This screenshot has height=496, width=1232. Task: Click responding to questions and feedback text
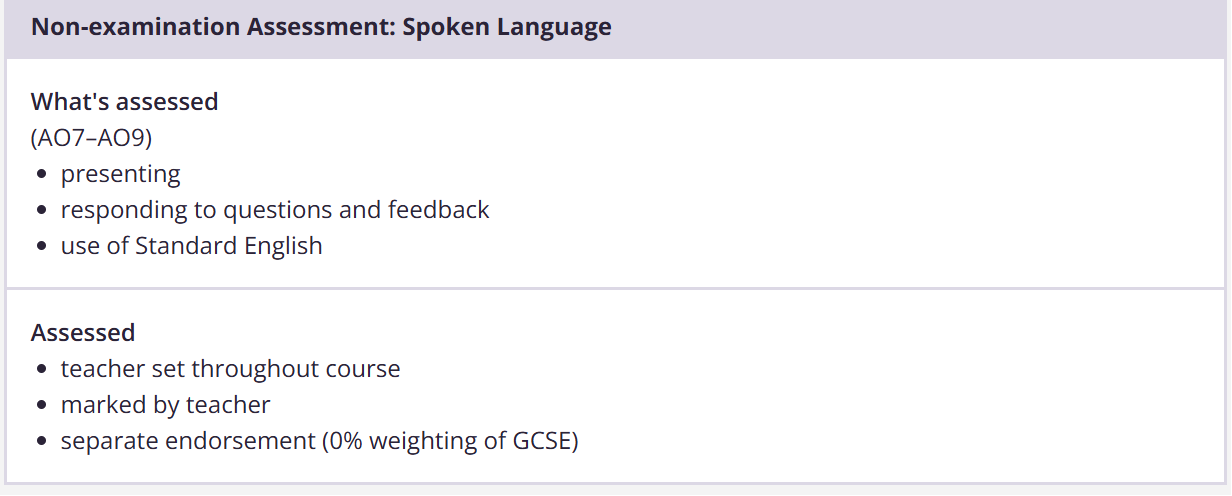275,210
